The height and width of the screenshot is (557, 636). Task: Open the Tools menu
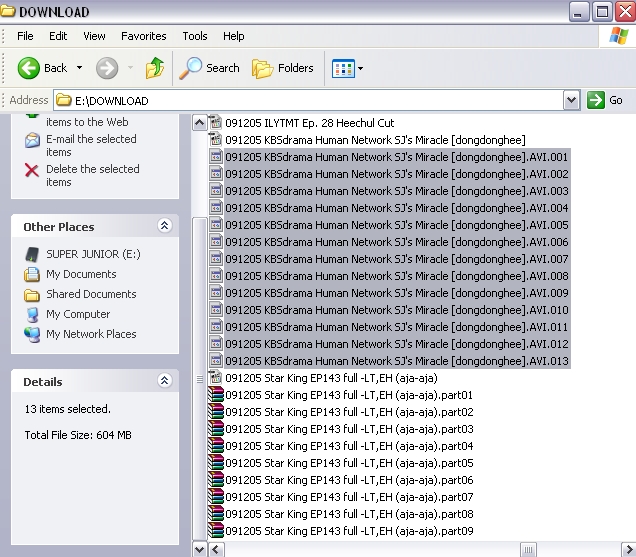pyautogui.click(x=195, y=36)
